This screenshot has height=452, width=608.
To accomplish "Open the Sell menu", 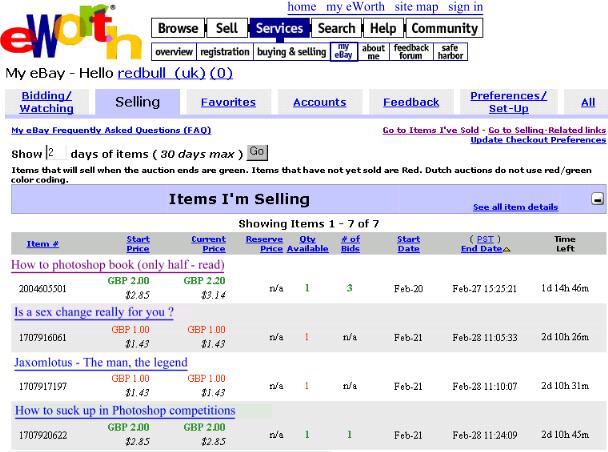I will (x=227, y=28).
